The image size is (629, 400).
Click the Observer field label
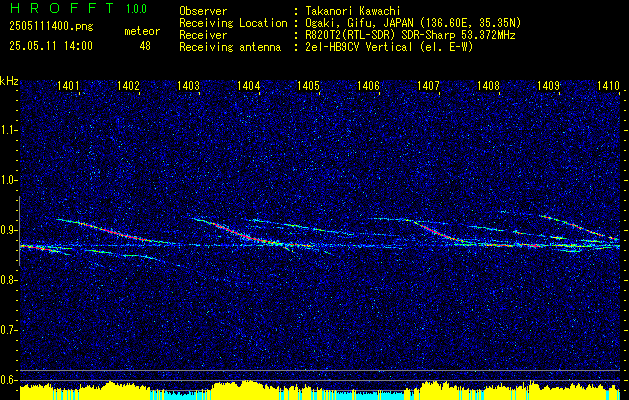pos(203,11)
